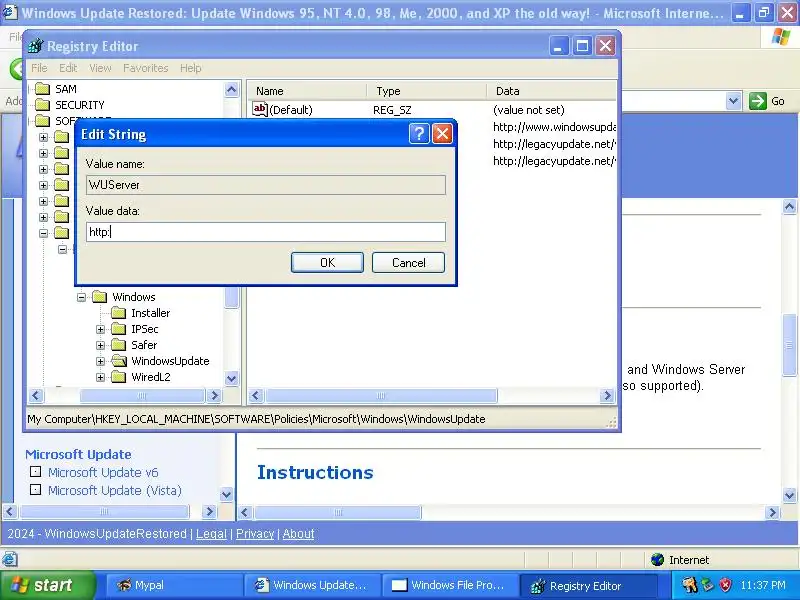Screen dimensions: 800x600
Task: Click the Registry Editor title bar icon
Action: point(36,46)
